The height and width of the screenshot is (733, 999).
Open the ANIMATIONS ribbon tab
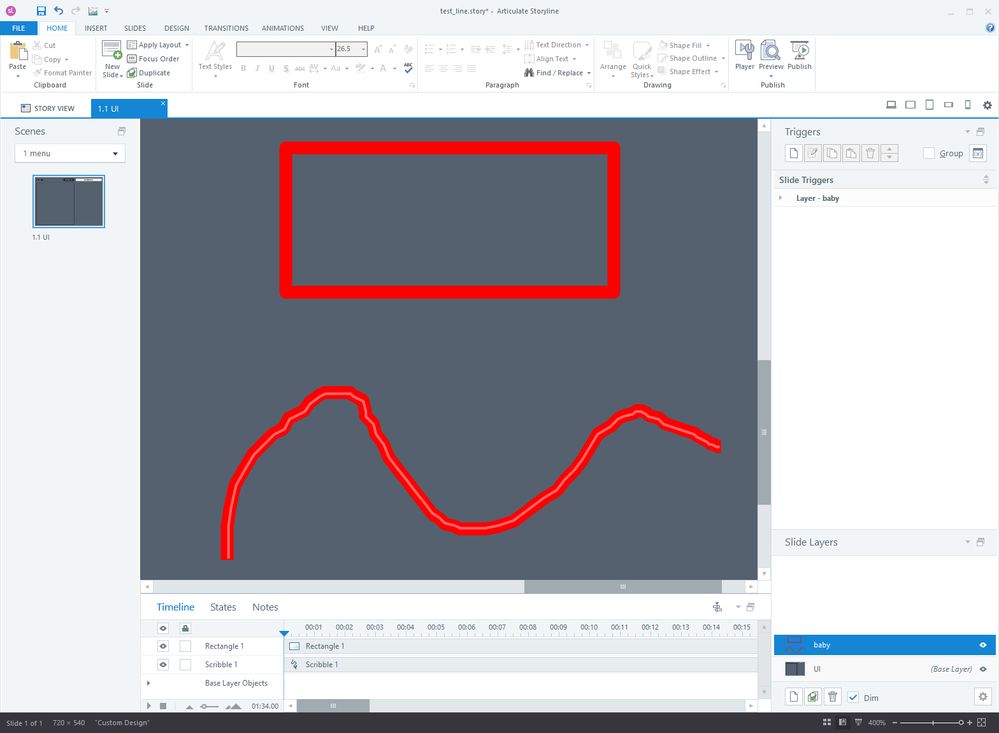pyautogui.click(x=283, y=28)
